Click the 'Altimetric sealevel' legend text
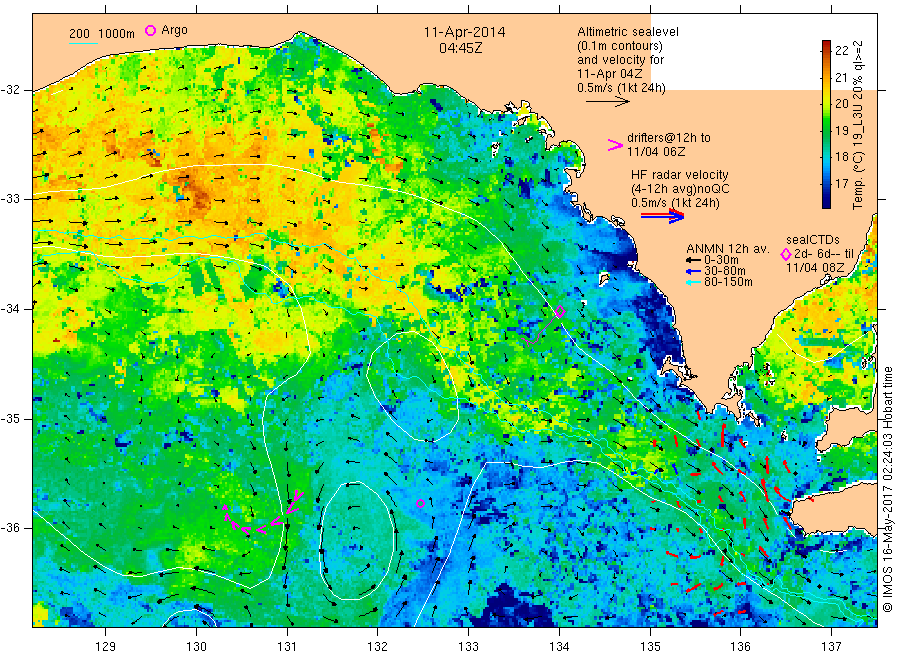This screenshot has height=660, width=900. coord(628,32)
